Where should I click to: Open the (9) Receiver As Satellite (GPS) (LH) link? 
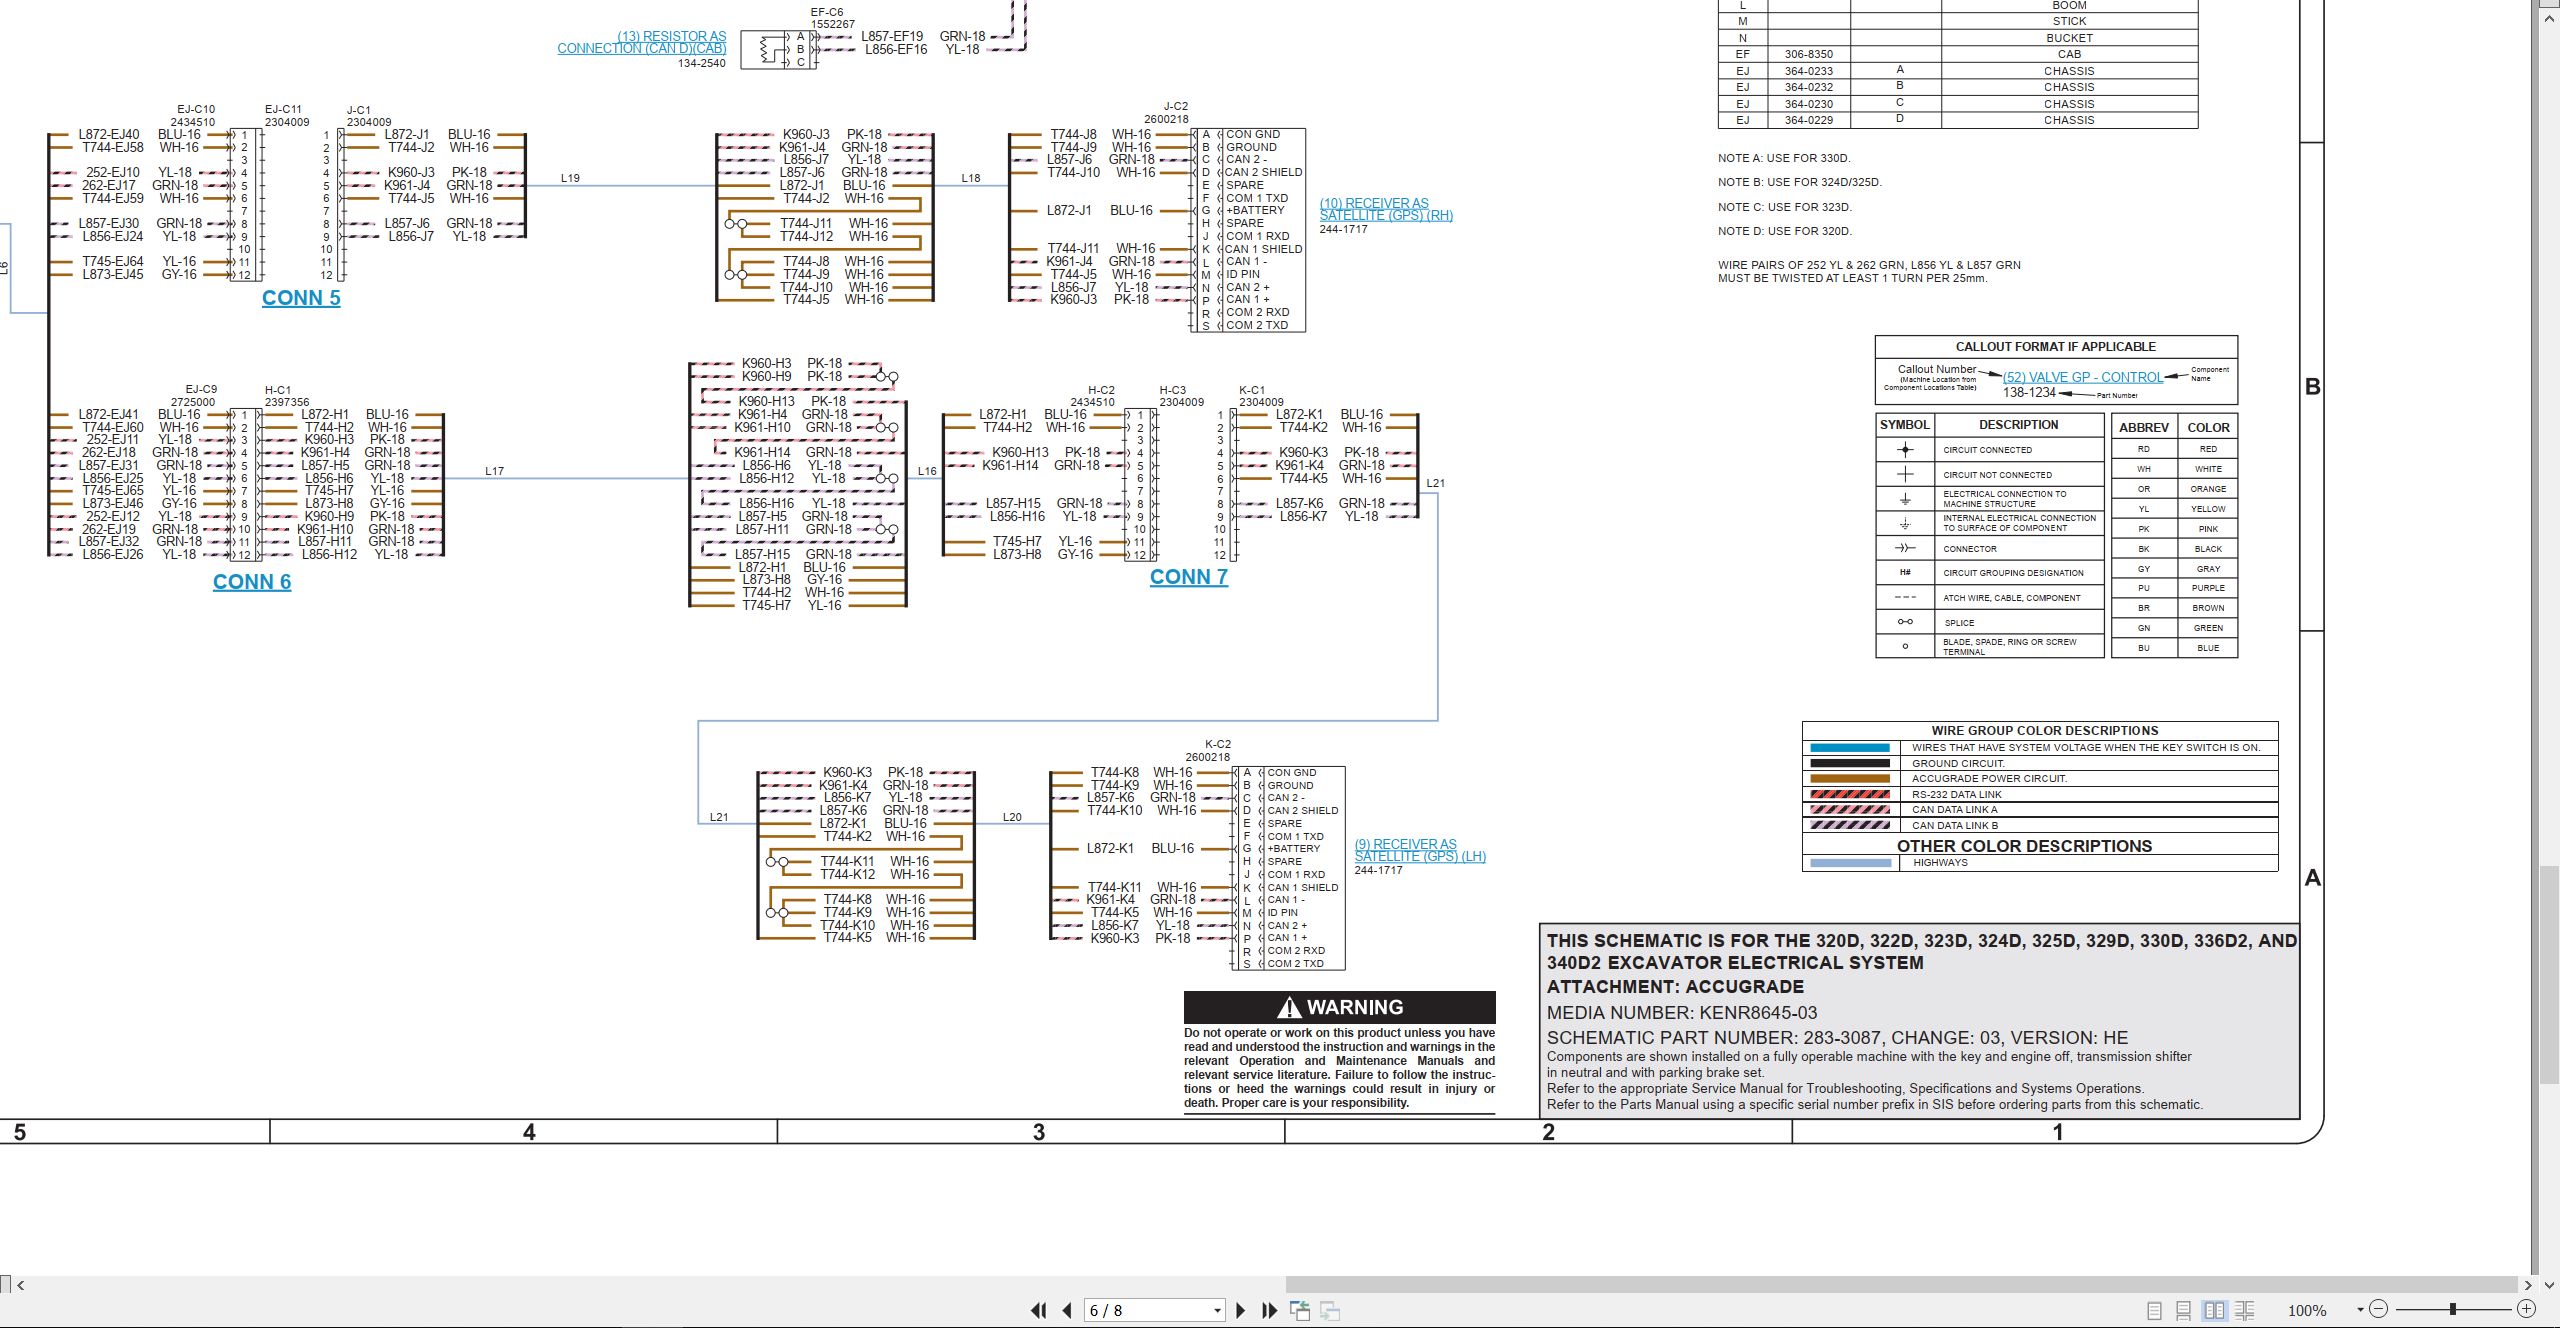pyautogui.click(x=1420, y=850)
